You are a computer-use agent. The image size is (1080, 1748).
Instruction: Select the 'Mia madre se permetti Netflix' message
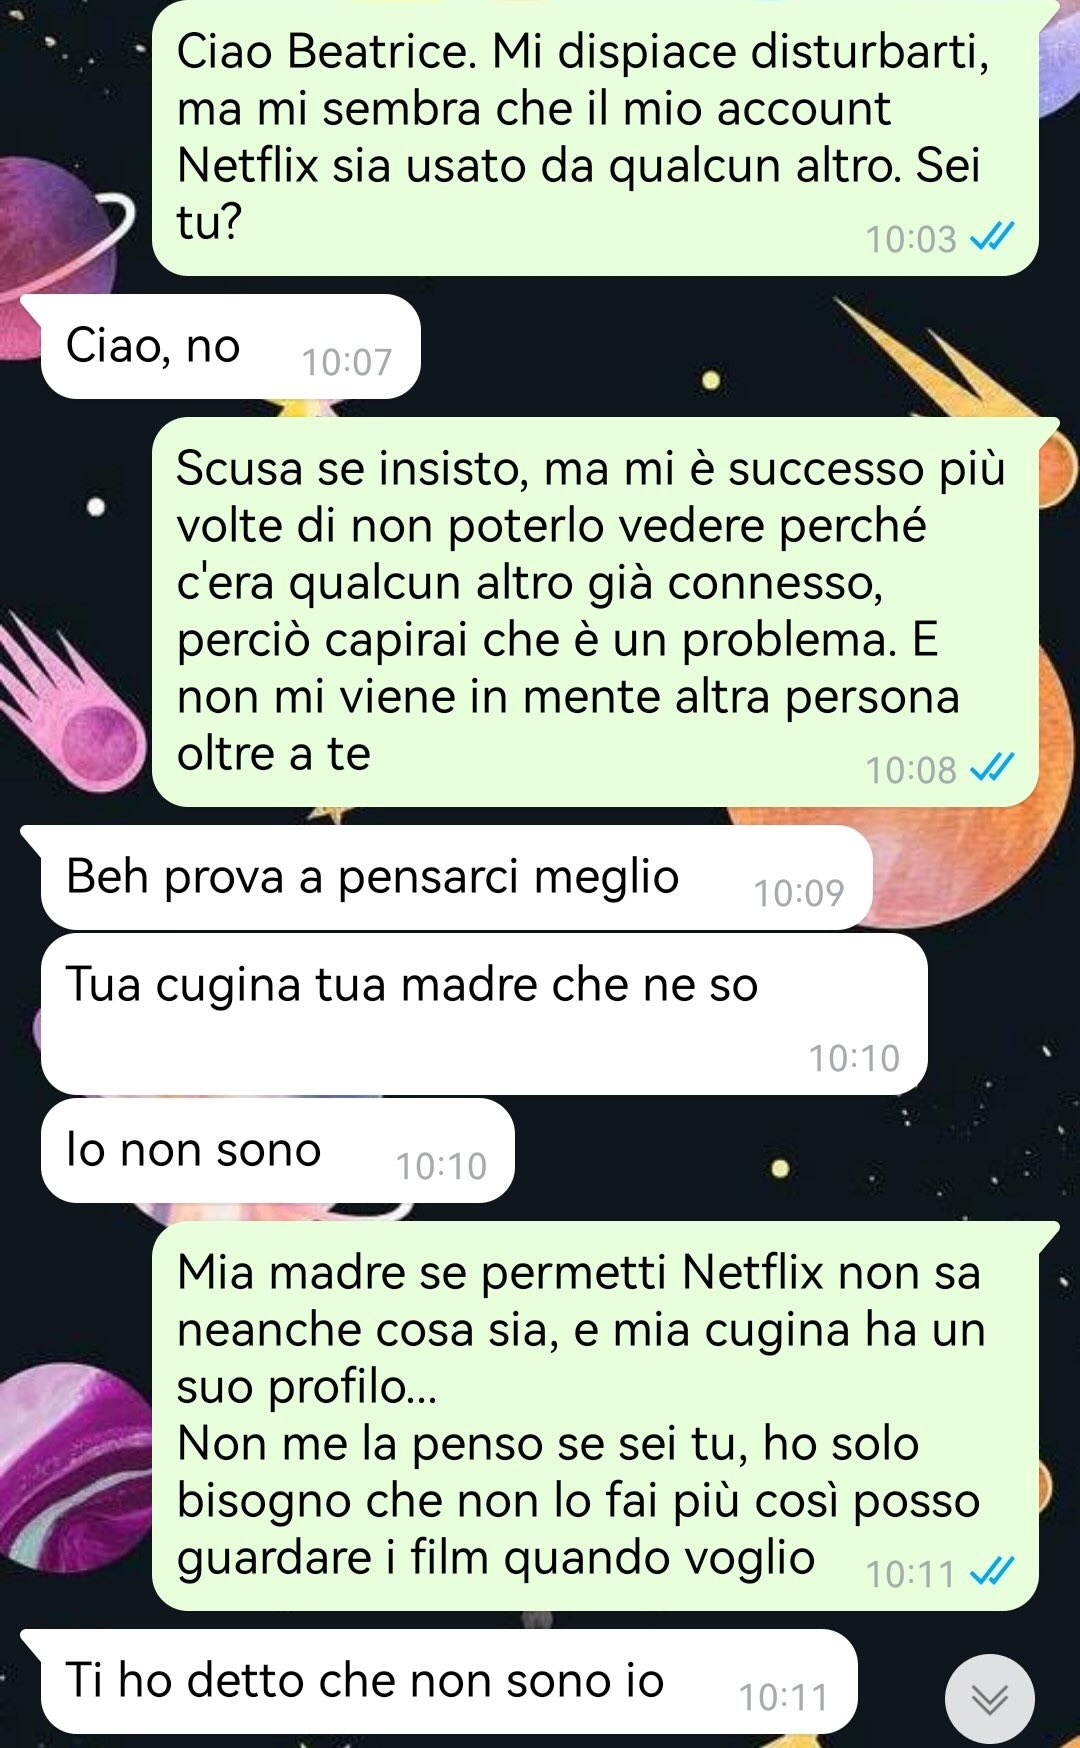pyautogui.click(x=595, y=1416)
